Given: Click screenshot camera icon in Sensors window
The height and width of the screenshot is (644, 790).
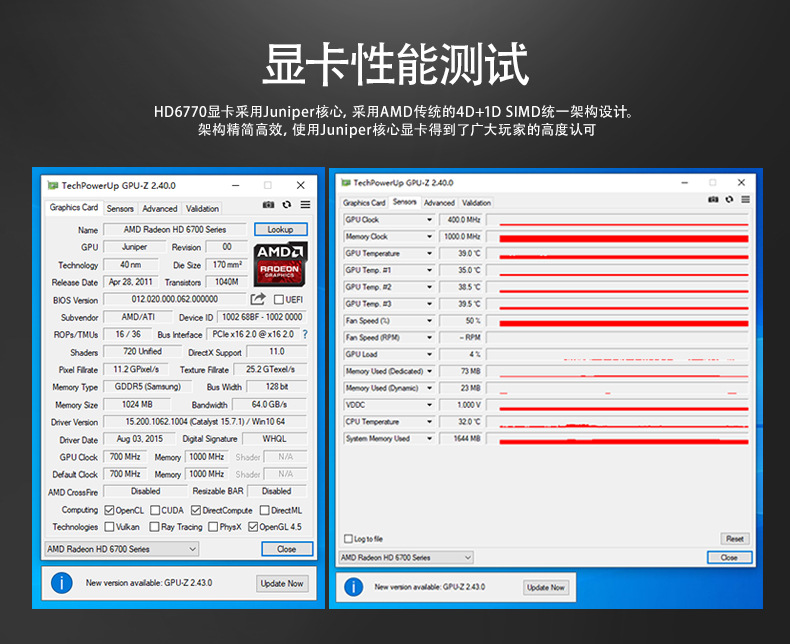Looking at the screenshot, I should click(x=713, y=200).
